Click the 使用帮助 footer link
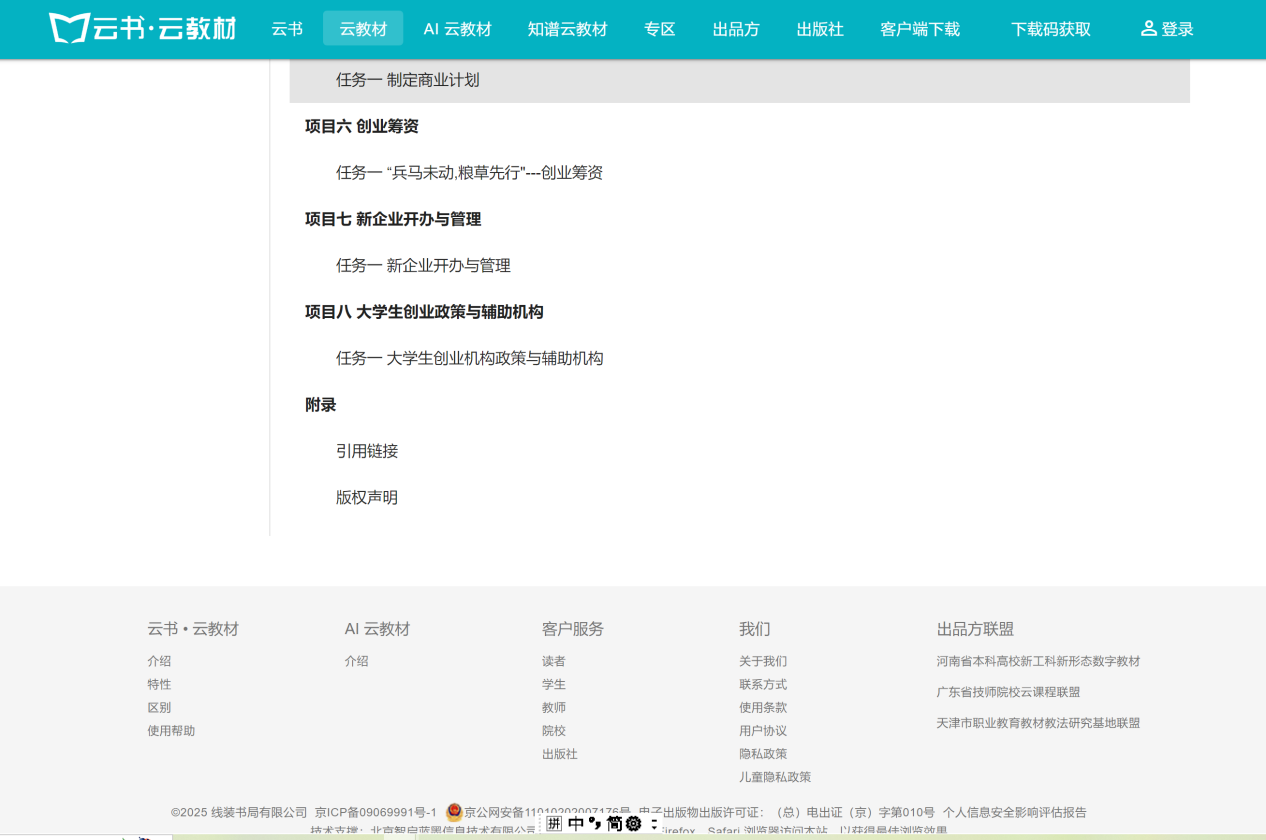Screen dimensions: 1266x840 [x=171, y=731]
